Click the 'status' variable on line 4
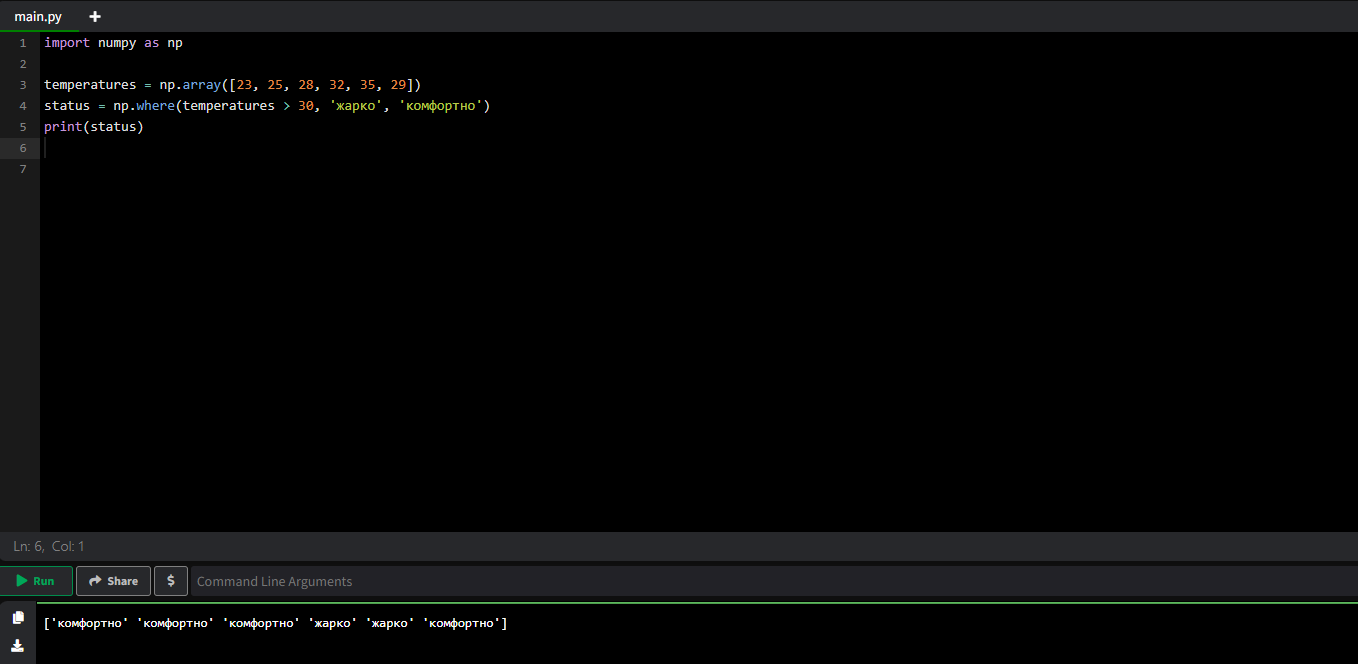 click(67, 106)
